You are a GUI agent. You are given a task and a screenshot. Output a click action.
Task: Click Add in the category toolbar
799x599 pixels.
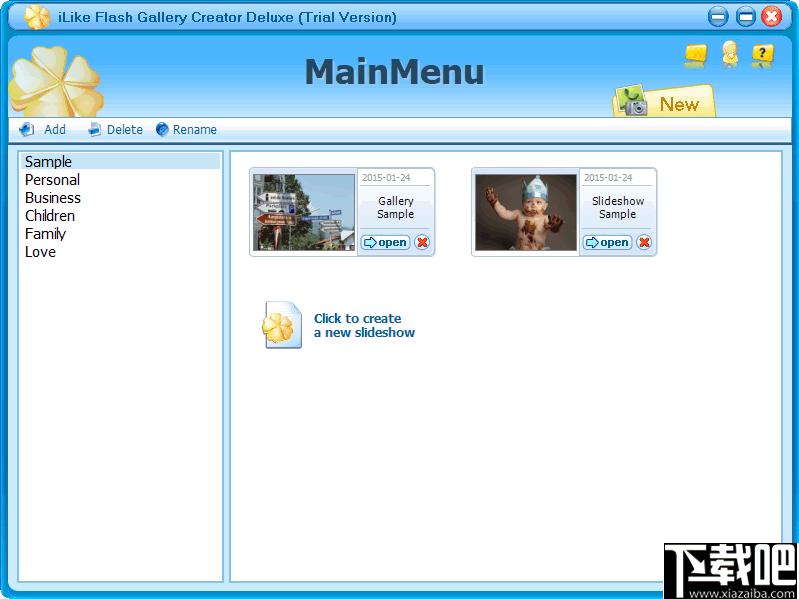click(43, 130)
